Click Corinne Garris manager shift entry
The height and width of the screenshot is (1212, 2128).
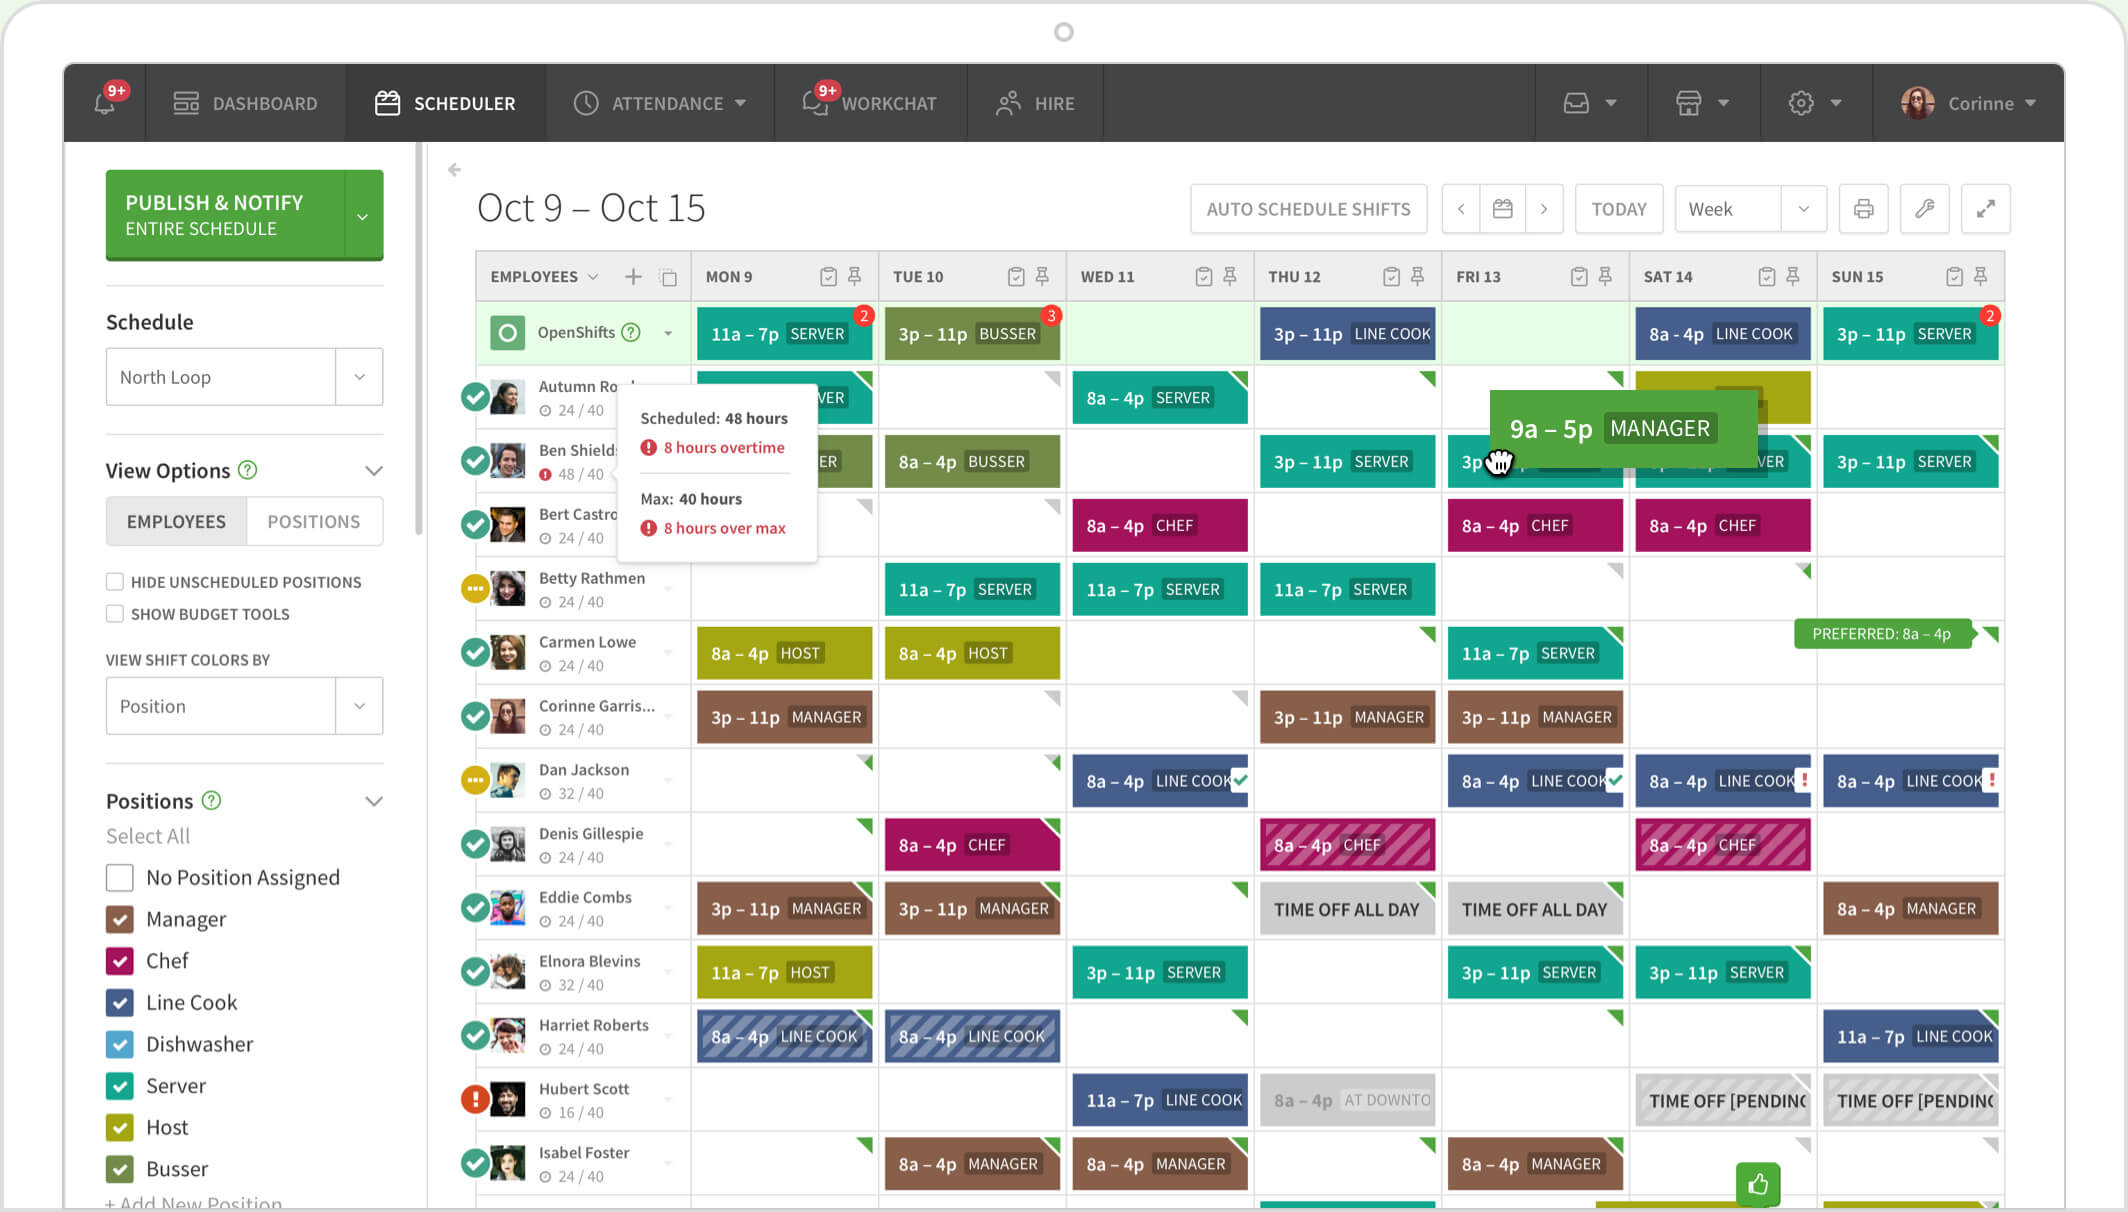(x=783, y=715)
